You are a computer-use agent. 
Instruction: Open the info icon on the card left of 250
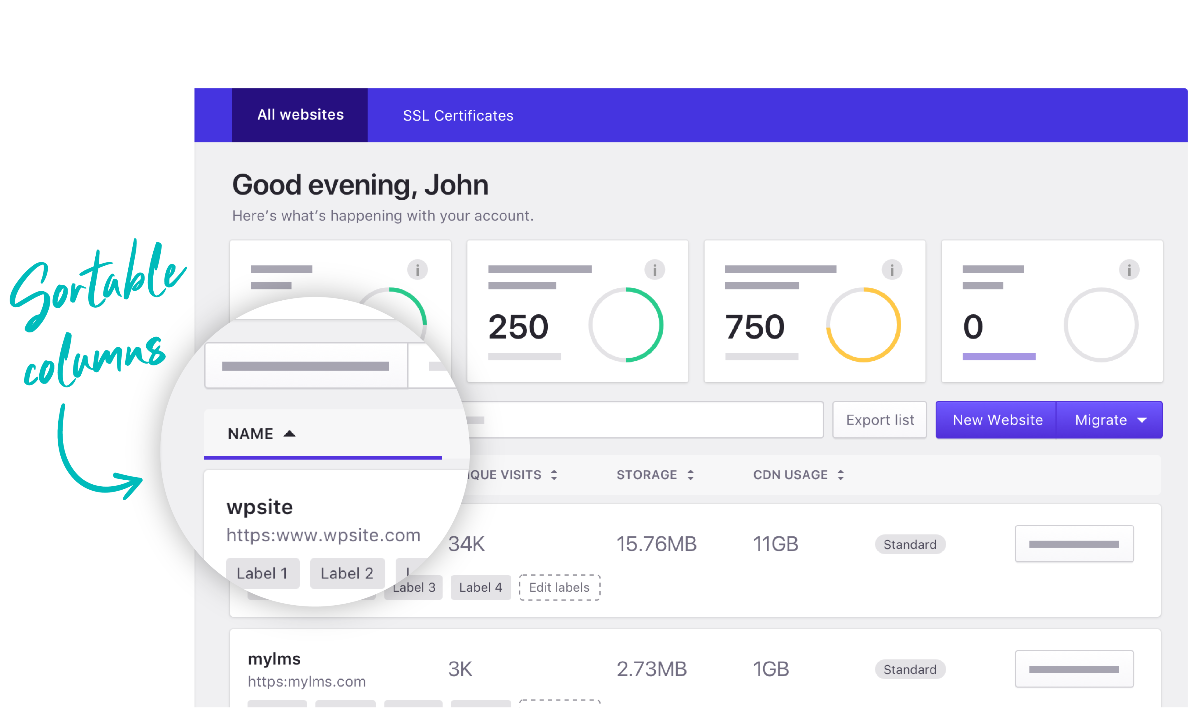(418, 270)
